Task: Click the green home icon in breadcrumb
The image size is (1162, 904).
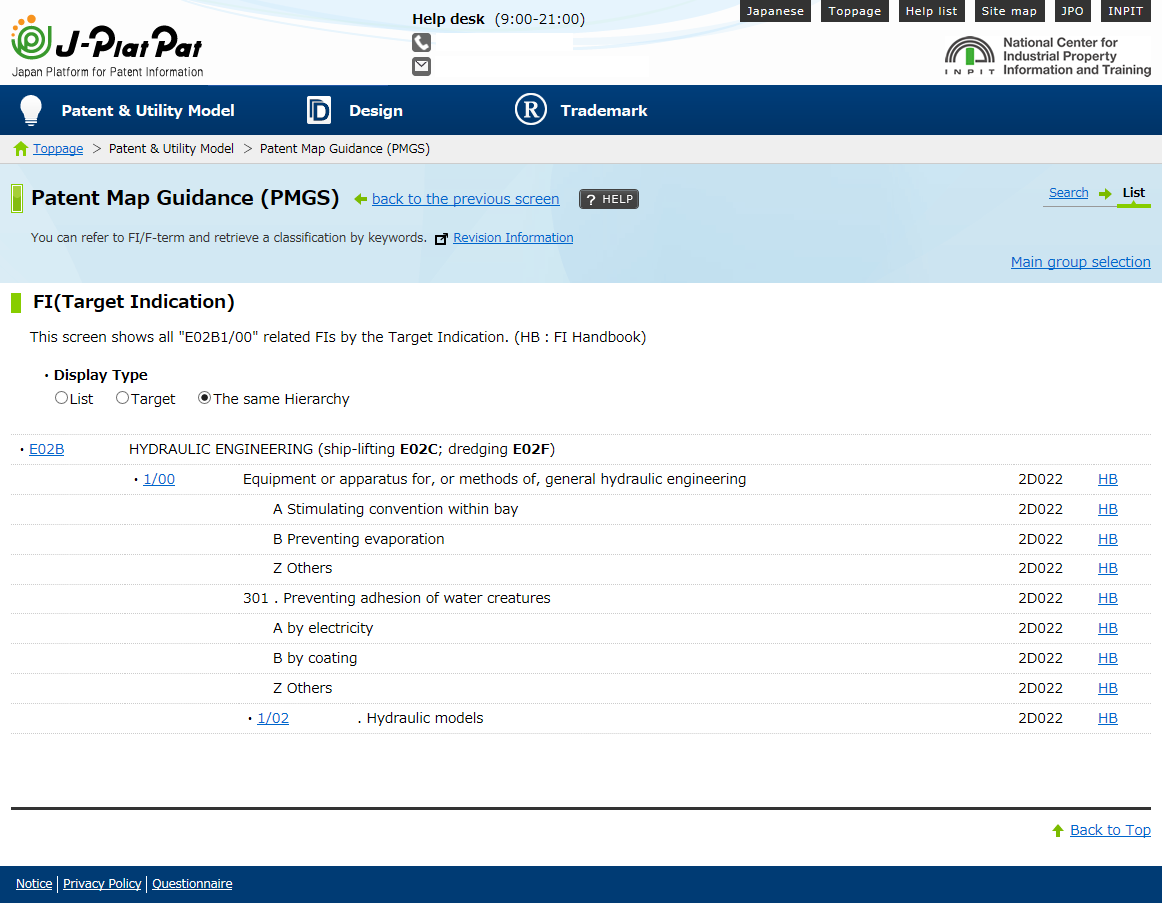Action: pyautogui.click(x=21, y=149)
